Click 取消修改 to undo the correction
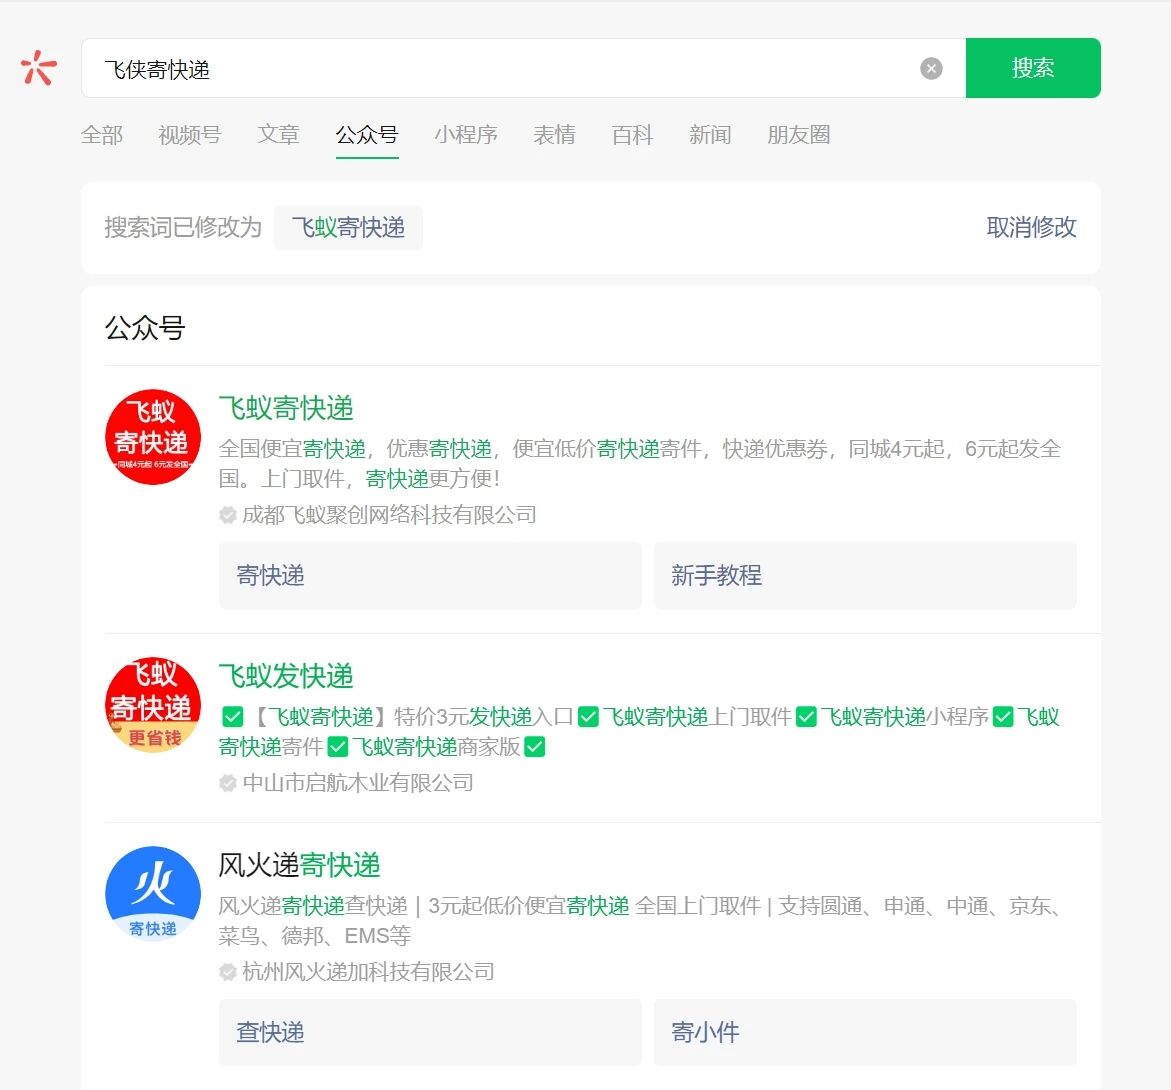Screen dimensions: 1171x1090 point(1031,228)
